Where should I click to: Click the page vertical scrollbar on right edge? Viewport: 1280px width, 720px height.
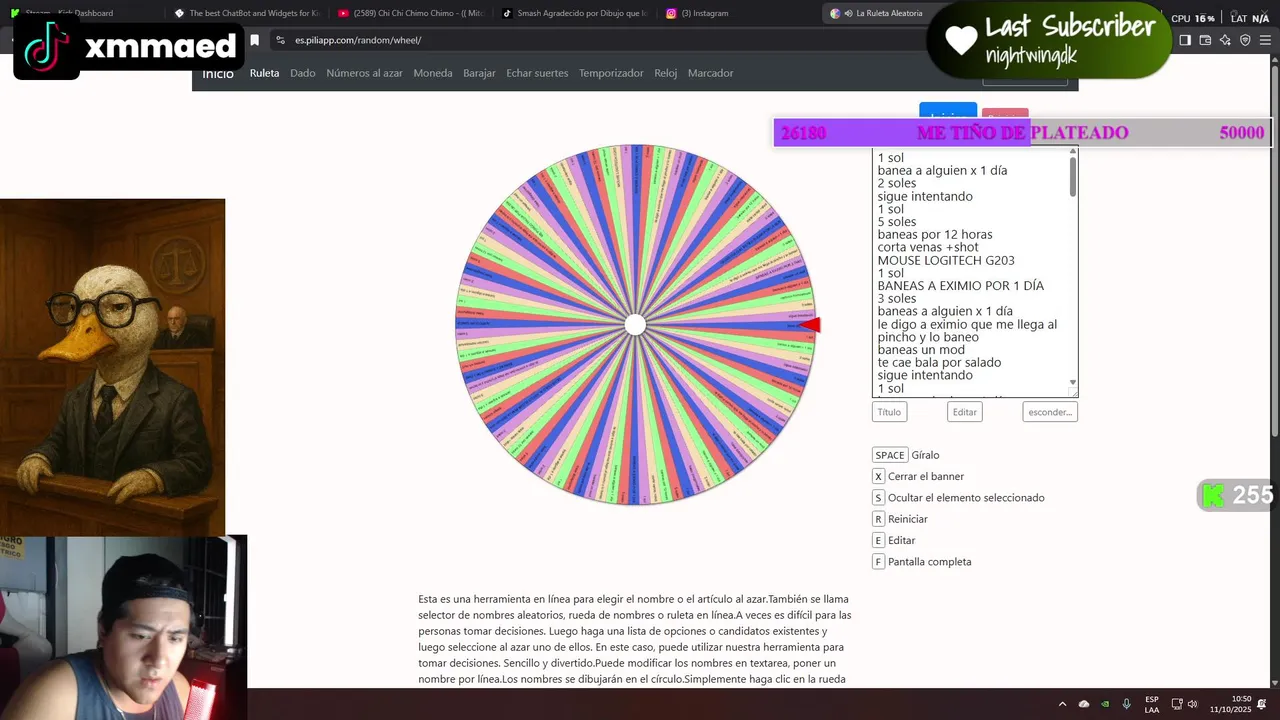(1275, 250)
